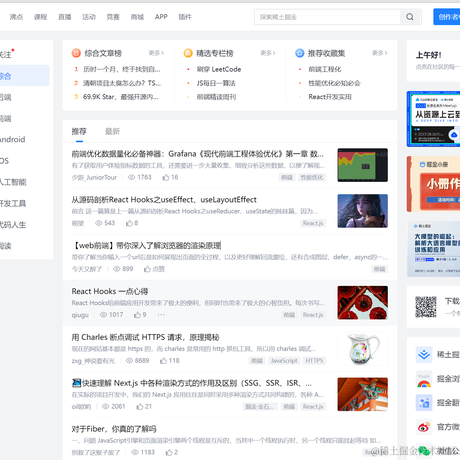Click the JavaScript tag on Charles article

284,361
